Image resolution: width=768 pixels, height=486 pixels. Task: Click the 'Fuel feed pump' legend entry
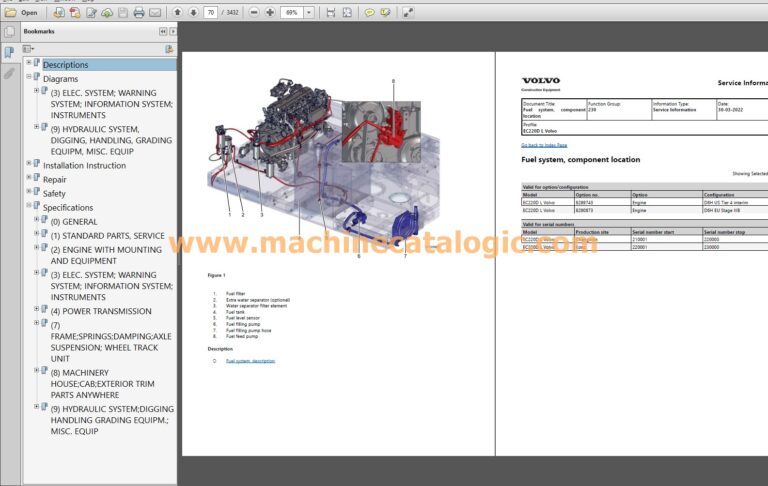242,337
